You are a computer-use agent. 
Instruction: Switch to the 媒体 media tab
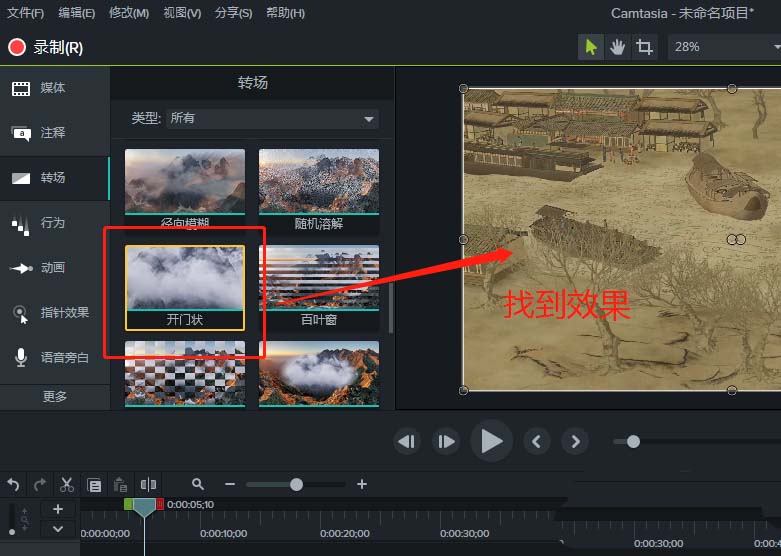point(54,88)
